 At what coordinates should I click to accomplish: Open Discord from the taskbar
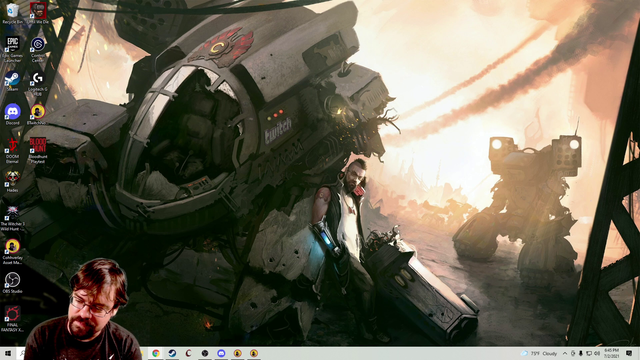221,353
